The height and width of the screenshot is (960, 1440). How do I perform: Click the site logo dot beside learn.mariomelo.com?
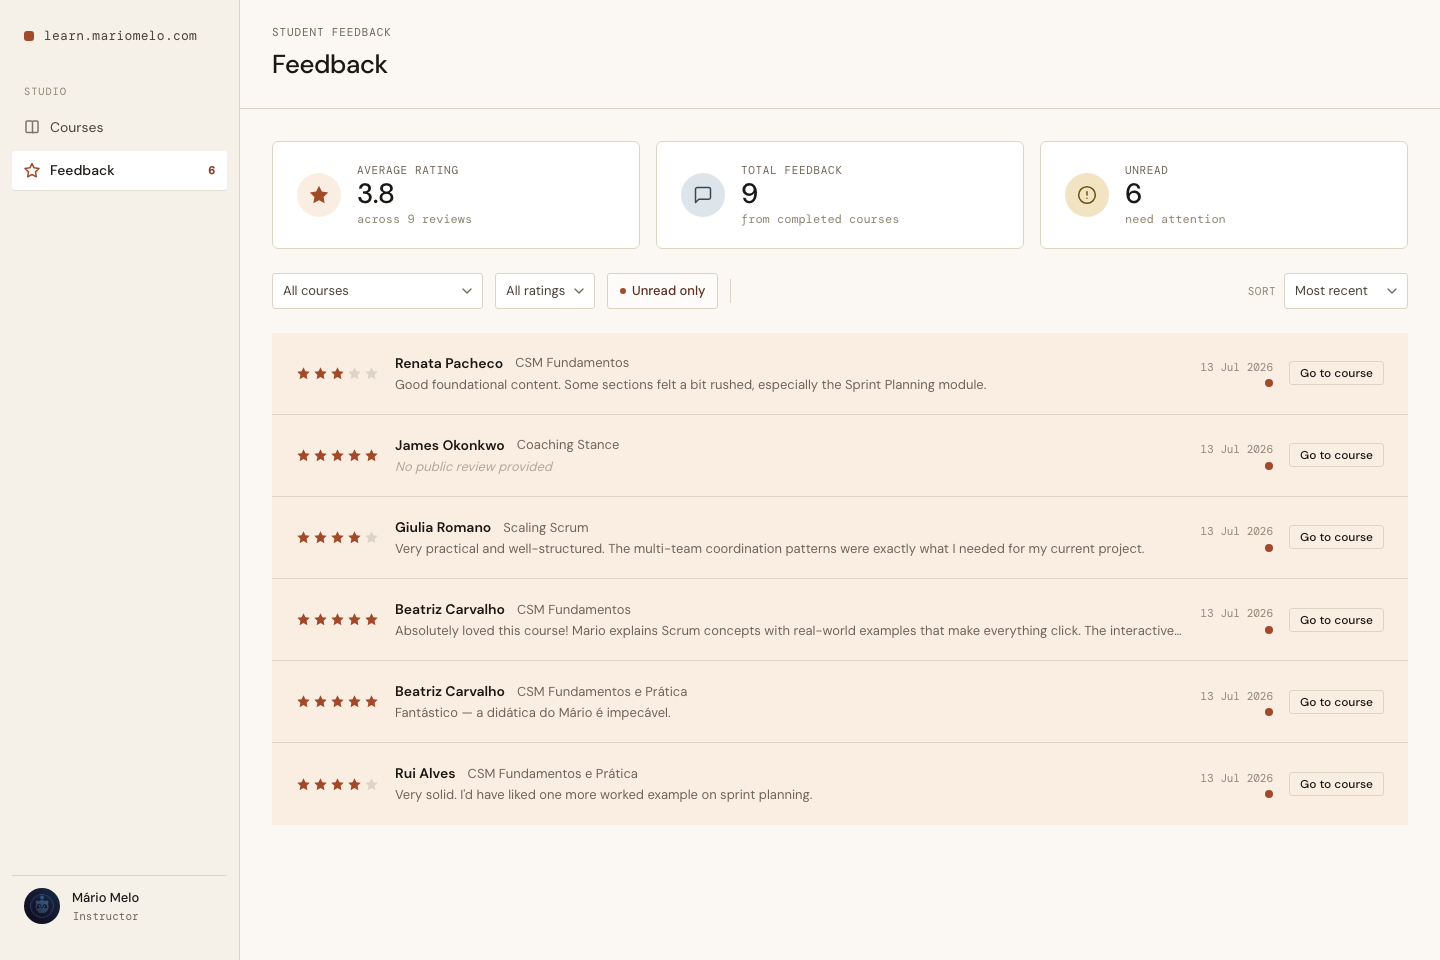[29, 36]
